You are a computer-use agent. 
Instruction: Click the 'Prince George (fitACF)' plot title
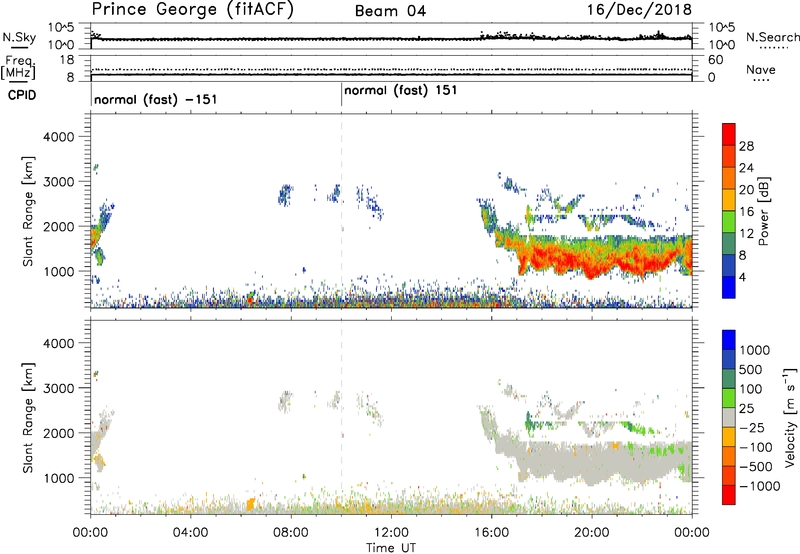pyautogui.click(x=192, y=10)
